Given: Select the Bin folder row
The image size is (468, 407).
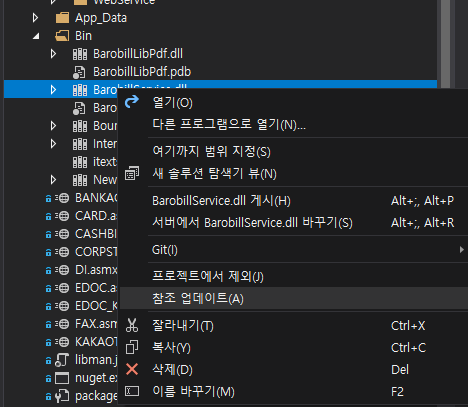Looking at the screenshot, I should point(220,36).
